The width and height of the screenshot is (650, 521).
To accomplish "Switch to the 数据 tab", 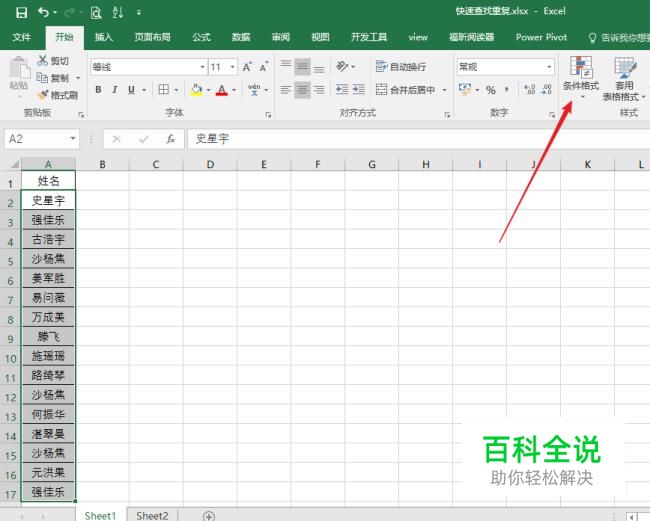I will [241, 37].
